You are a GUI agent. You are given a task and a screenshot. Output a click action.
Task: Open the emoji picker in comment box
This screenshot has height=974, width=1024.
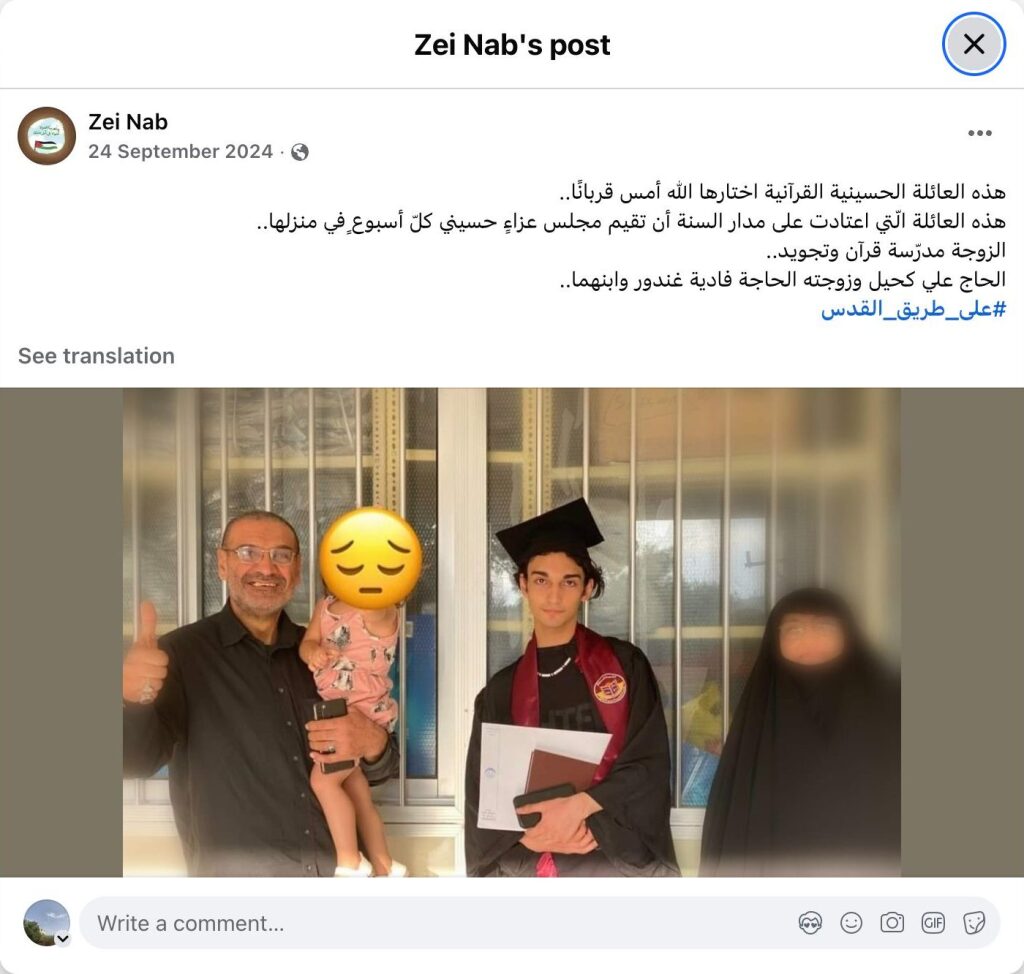(851, 923)
